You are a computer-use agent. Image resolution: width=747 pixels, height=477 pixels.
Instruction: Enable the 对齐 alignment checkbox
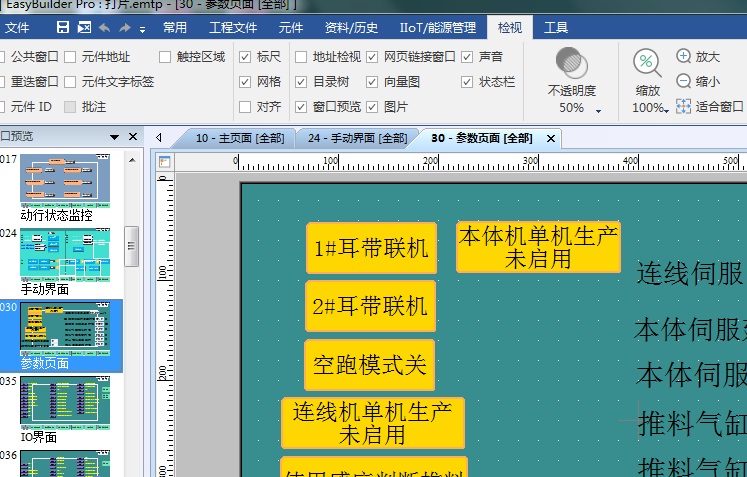pos(245,107)
